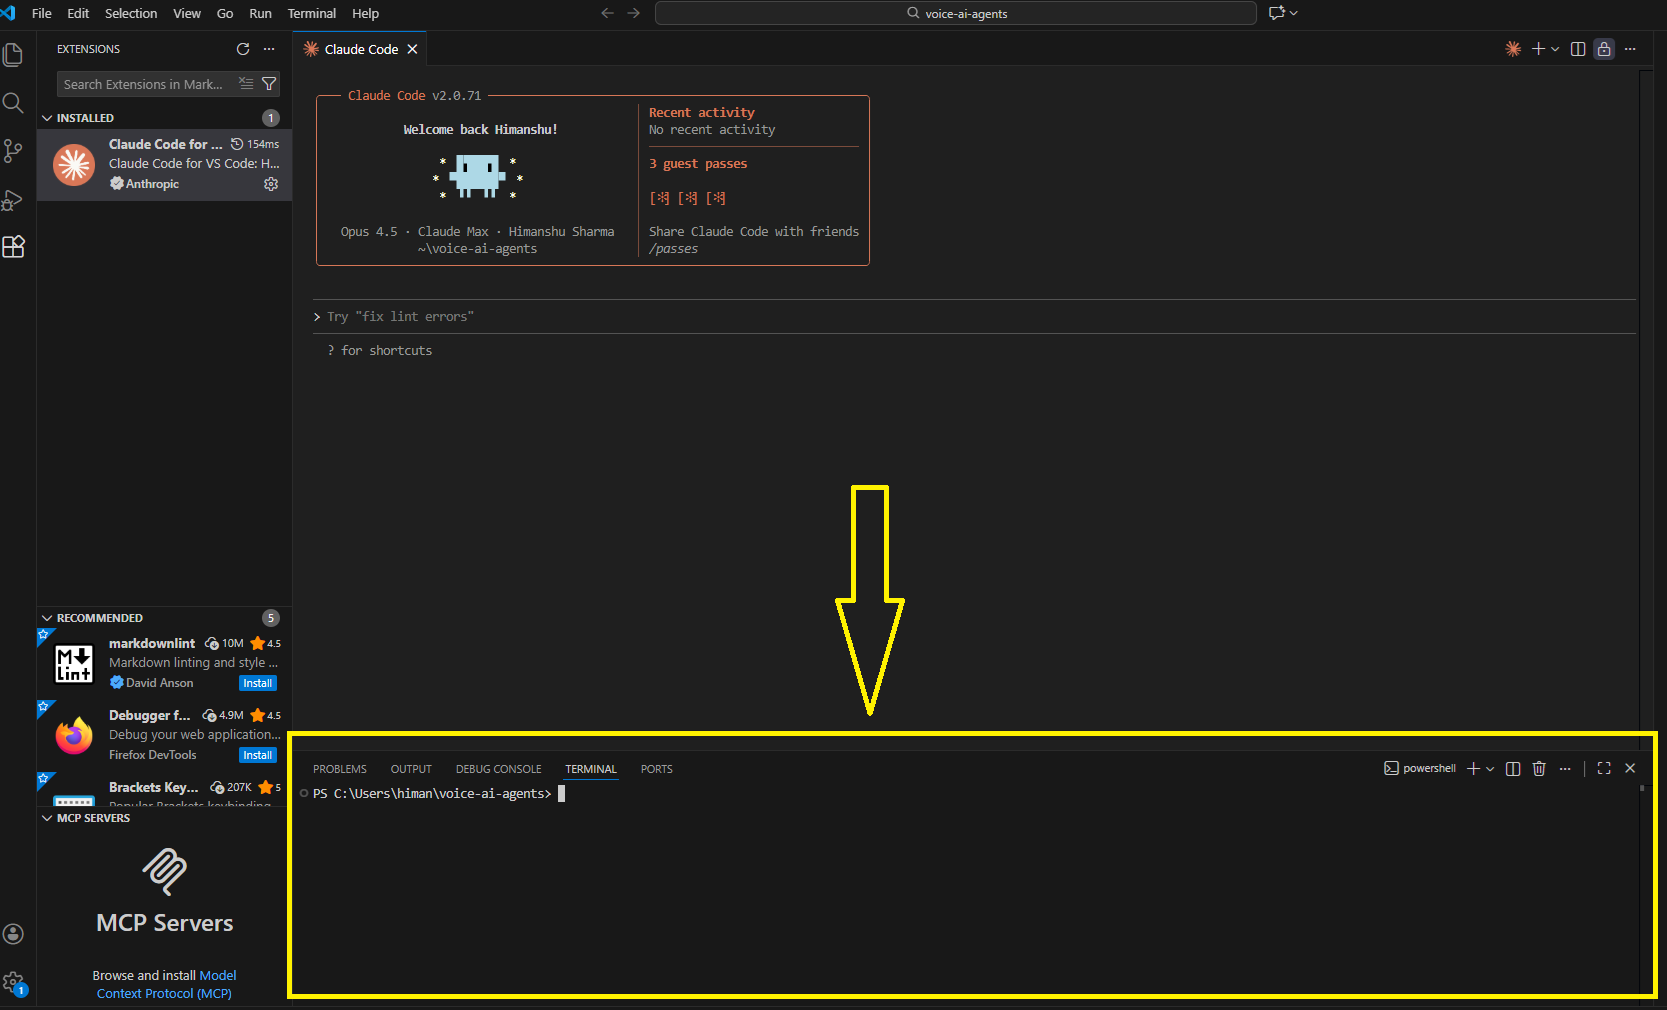Open the chat dropdown arrow in title bar
Image resolution: width=1667 pixels, height=1010 pixels.
(x=1294, y=13)
